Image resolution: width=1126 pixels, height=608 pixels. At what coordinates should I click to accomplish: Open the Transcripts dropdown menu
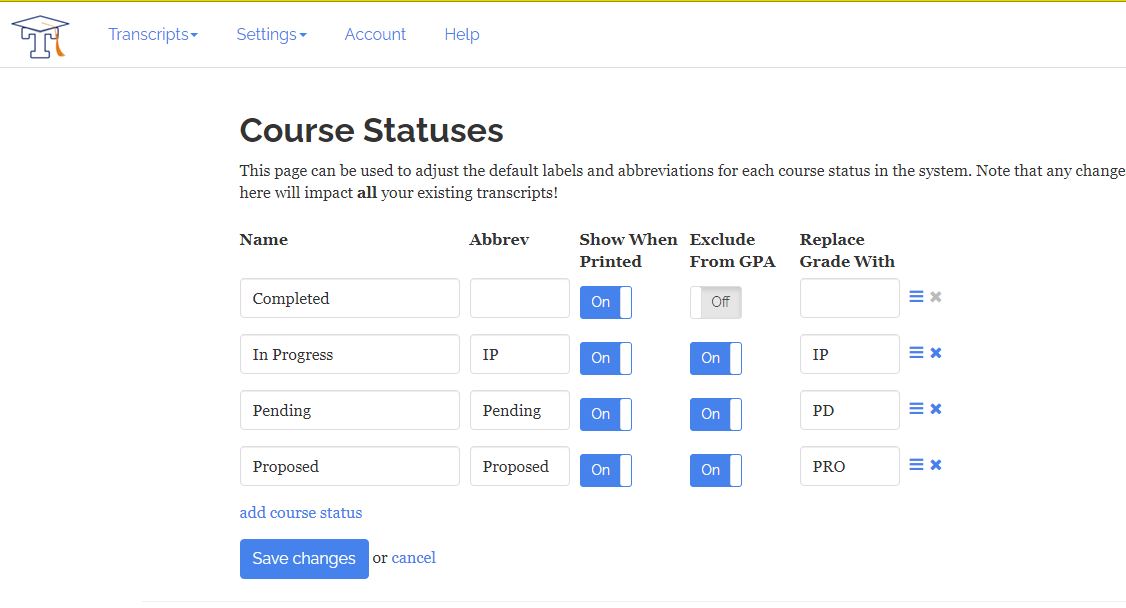pyautogui.click(x=153, y=34)
